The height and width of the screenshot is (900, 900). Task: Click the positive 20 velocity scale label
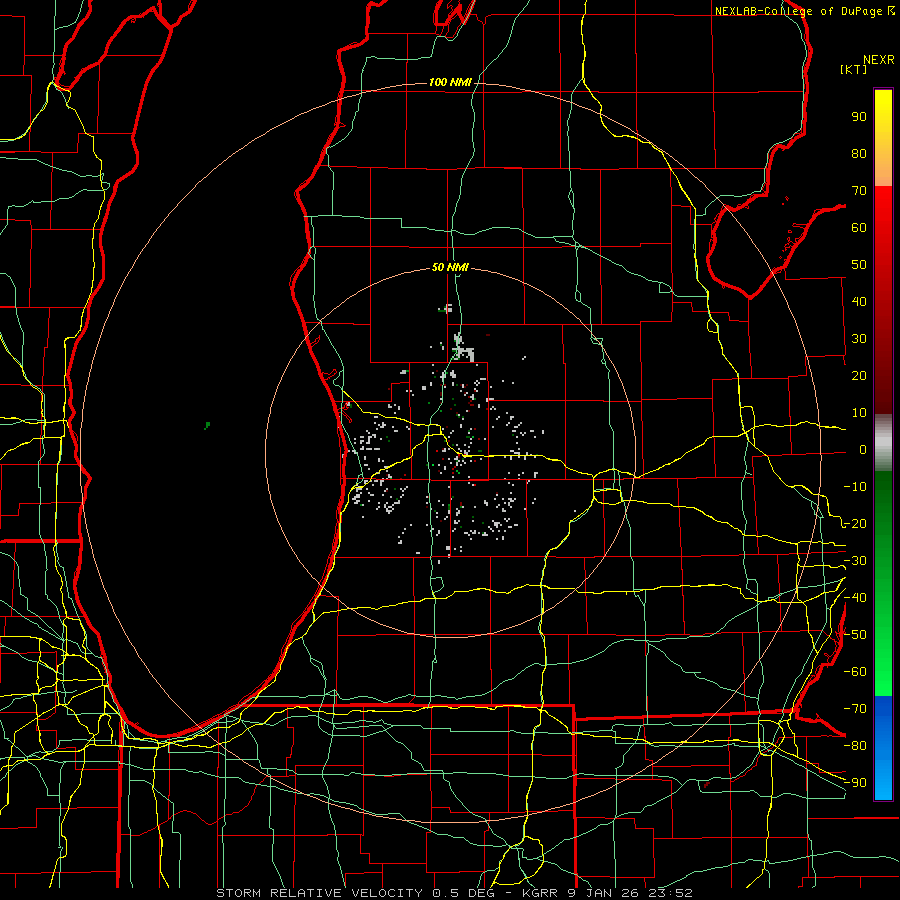[859, 375]
